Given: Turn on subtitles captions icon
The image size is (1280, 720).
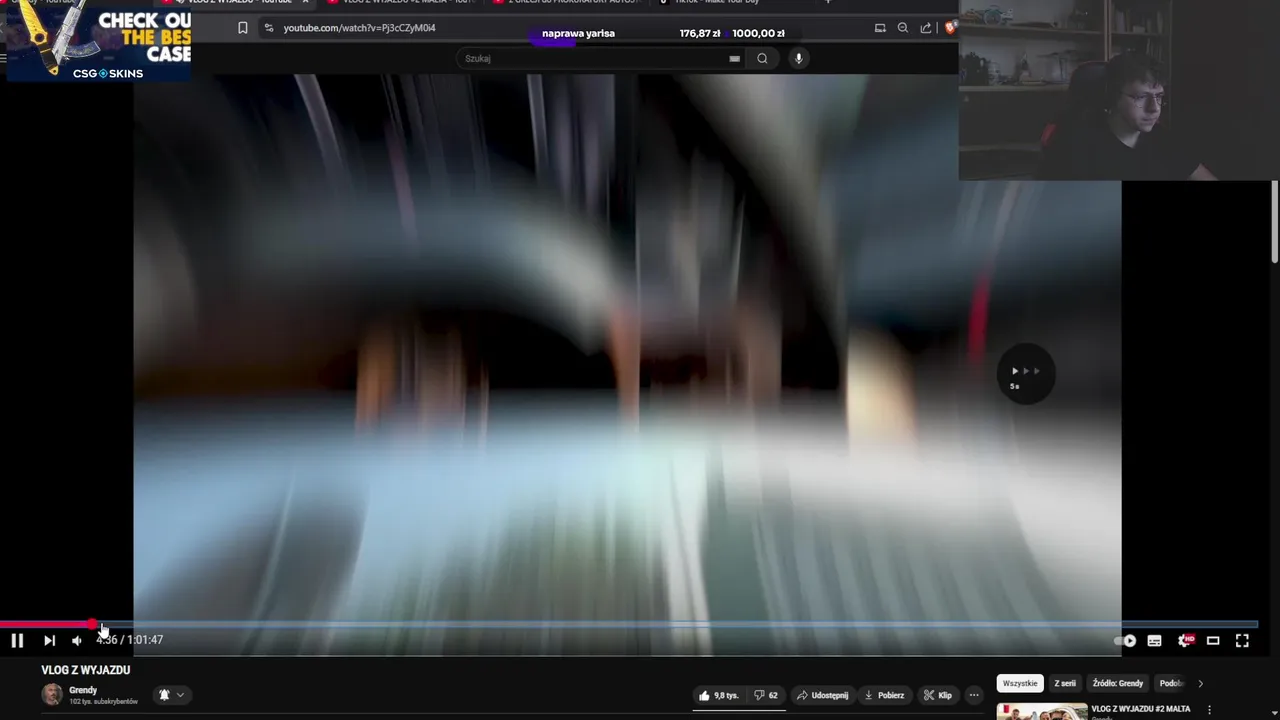Looking at the screenshot, I should coord(1154,641).
